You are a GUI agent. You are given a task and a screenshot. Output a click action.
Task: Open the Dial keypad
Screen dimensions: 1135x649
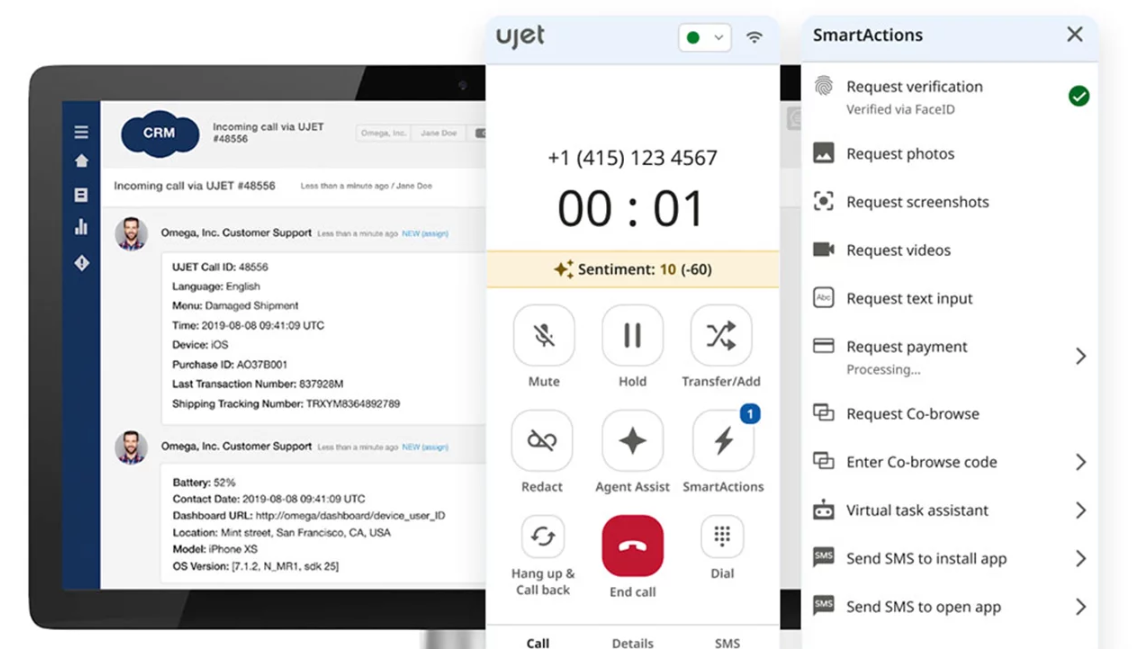point(722,536)
